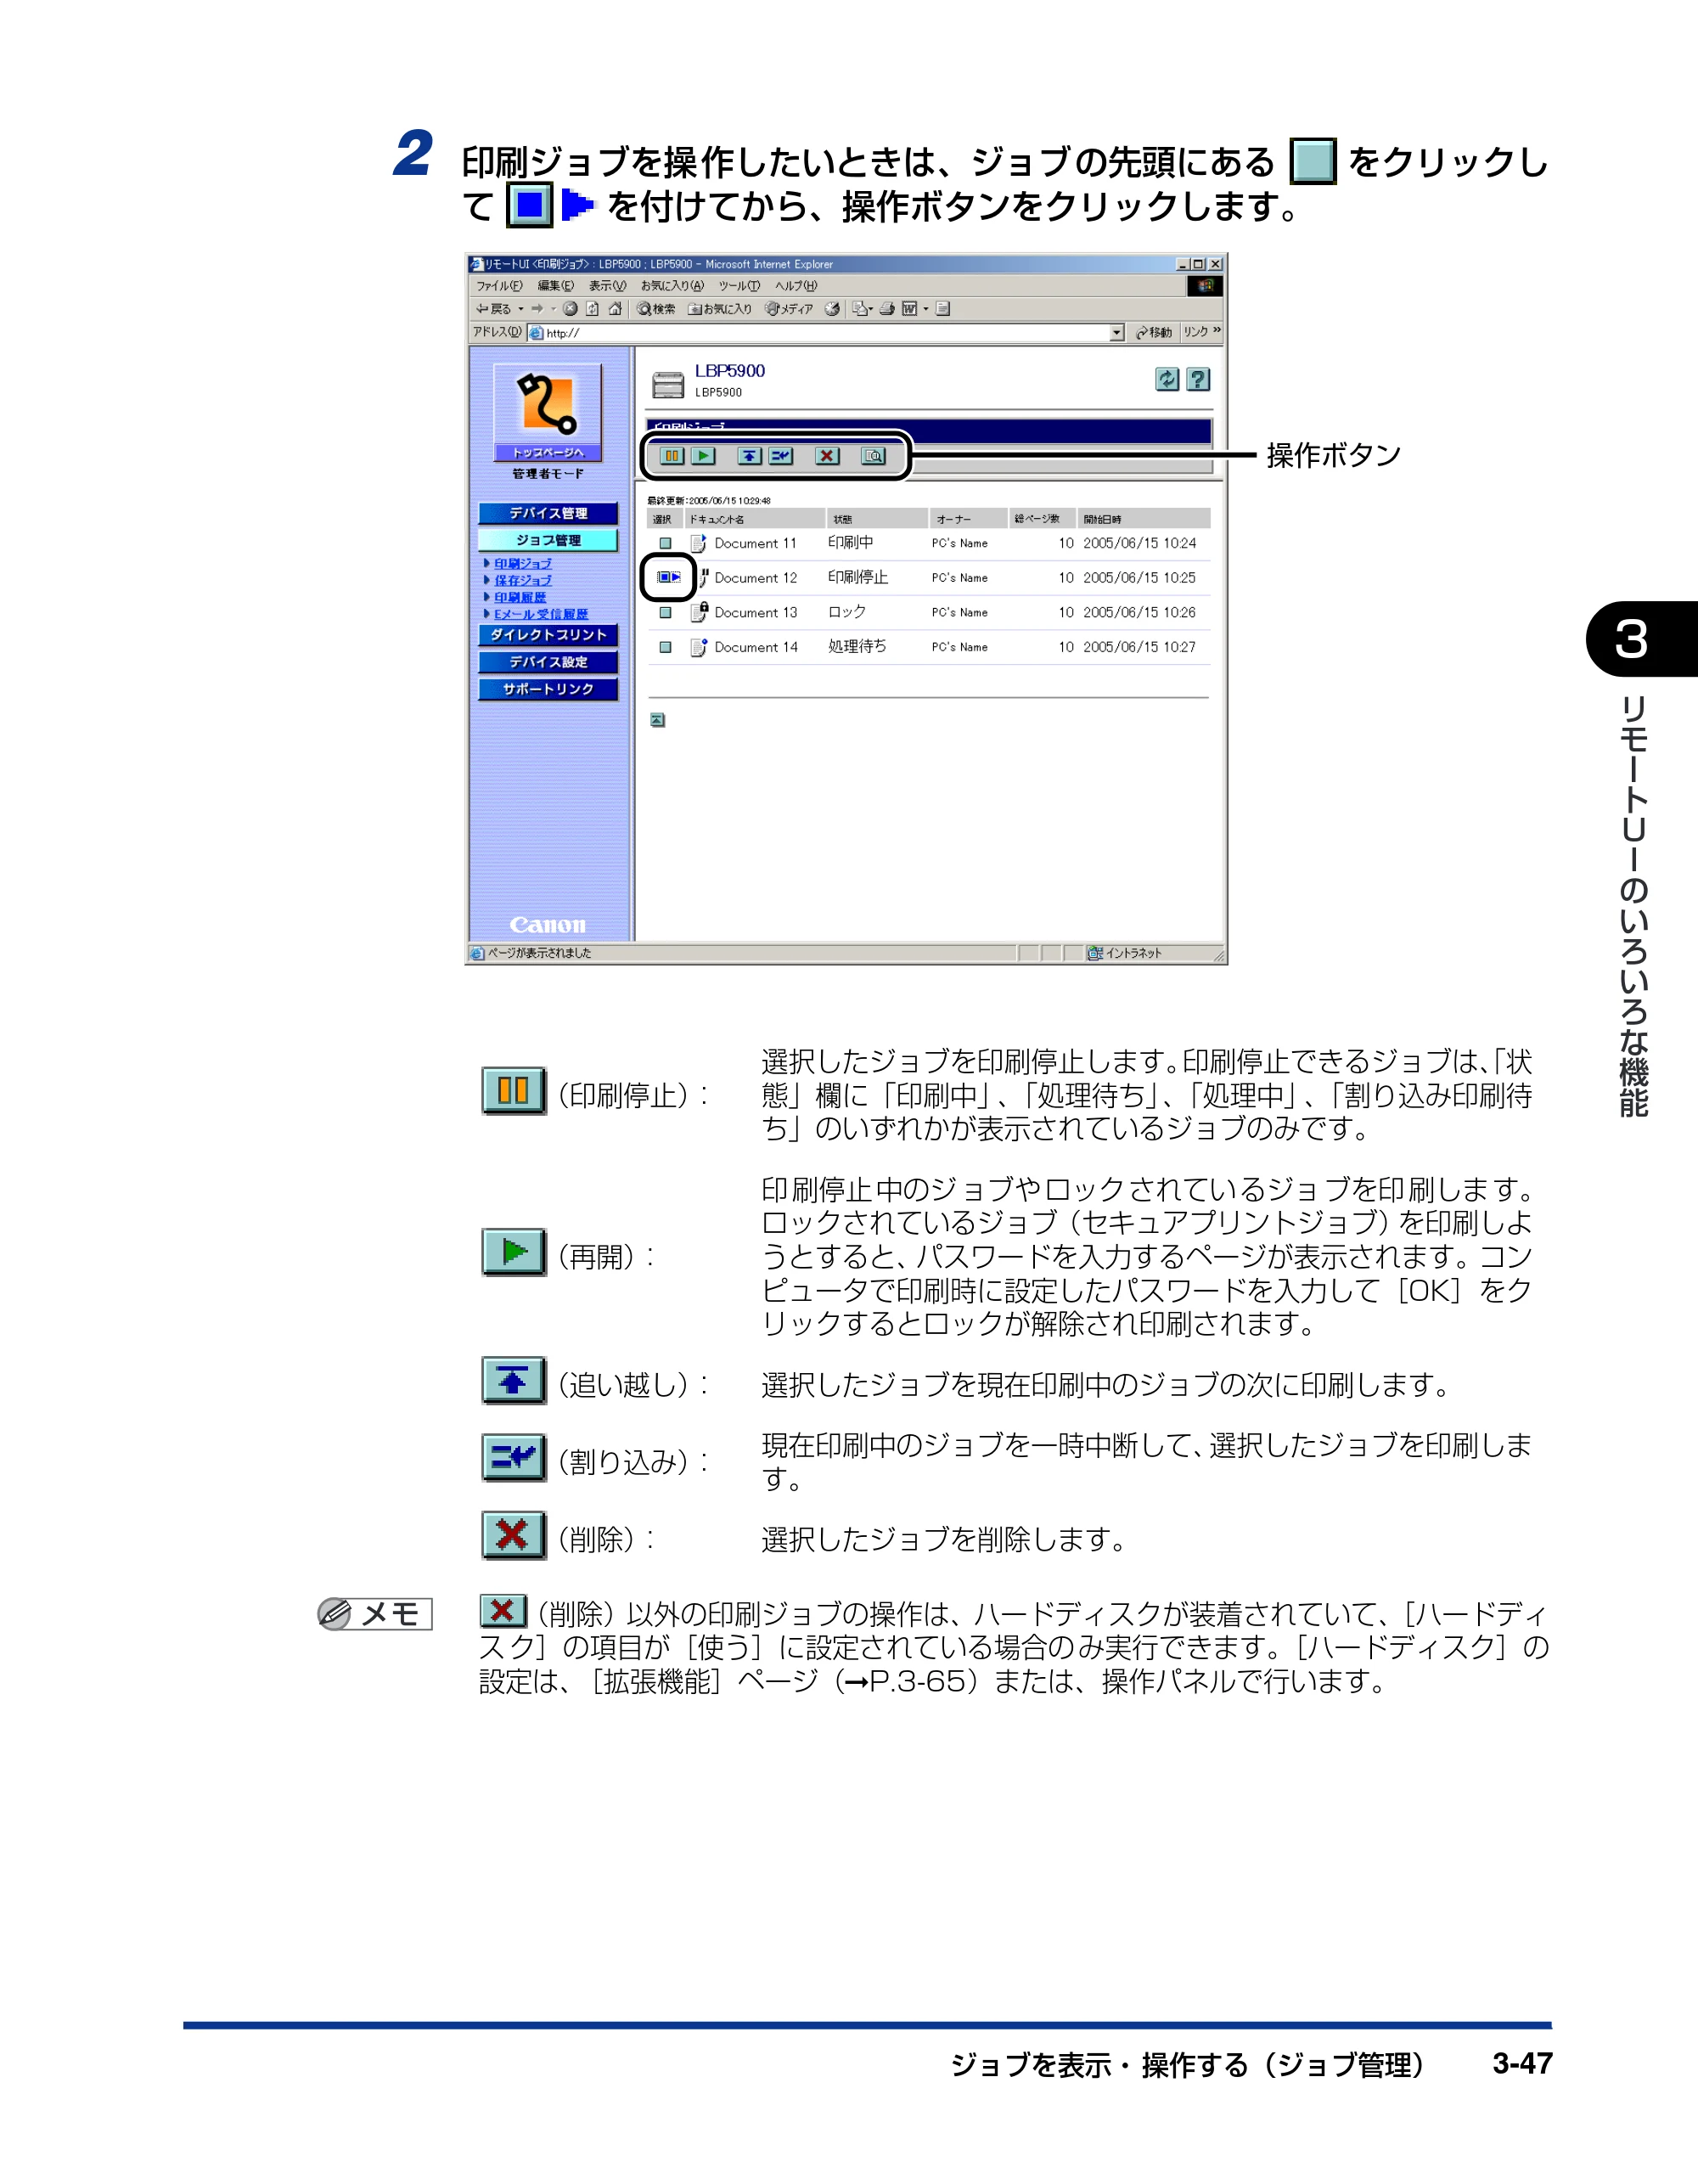Click the return-to-top icon below the job list

[x=657, y=720]
